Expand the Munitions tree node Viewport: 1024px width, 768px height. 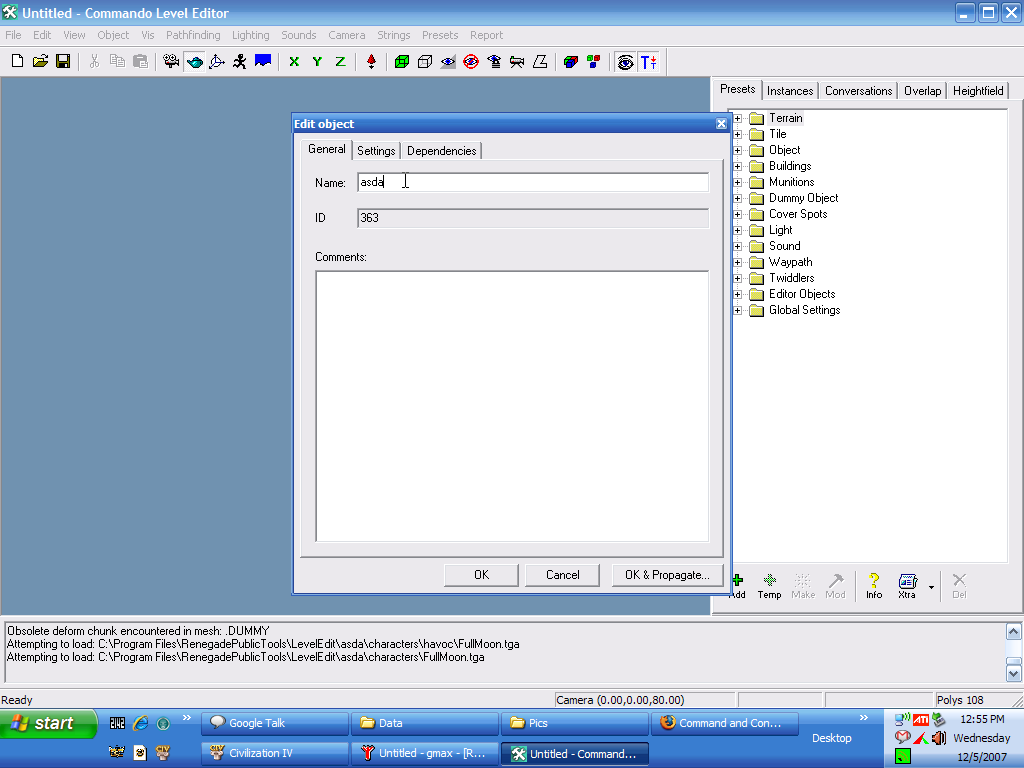(x=738, y=182)
